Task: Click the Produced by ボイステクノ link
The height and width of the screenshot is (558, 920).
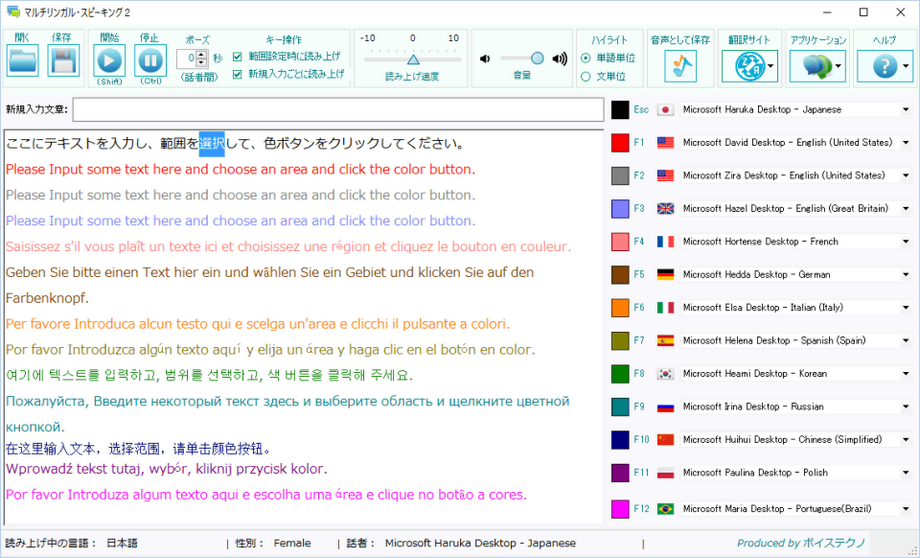Action: [x=801, y=543]
